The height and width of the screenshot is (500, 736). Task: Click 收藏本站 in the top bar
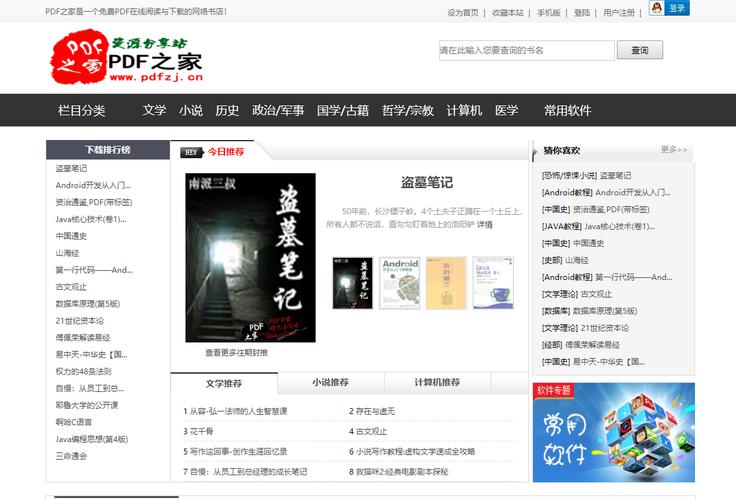[x=507, y=13]
